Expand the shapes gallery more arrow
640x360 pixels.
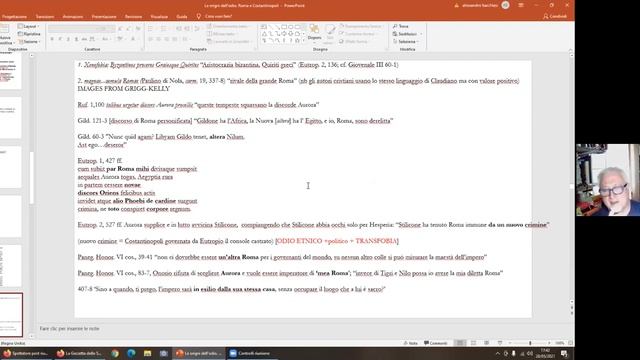[x=303, y=41]
